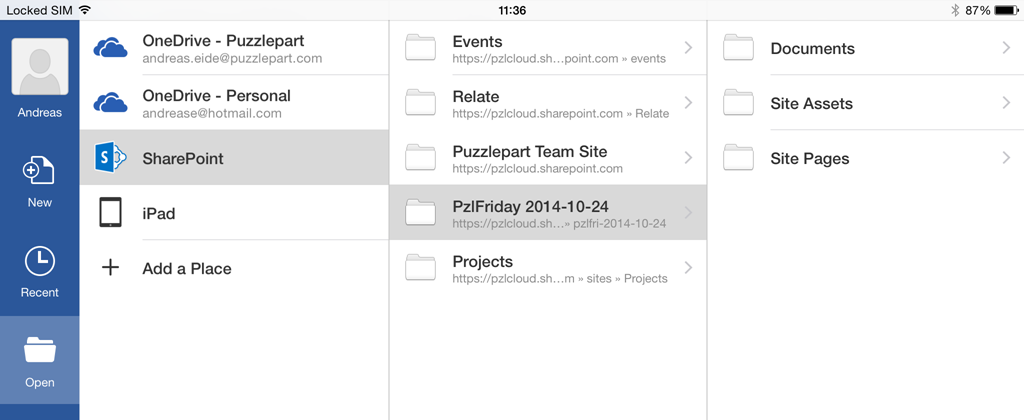Choose the iPad device icon
Viewport: 1024px width, 420px height.
coord(110,213)
